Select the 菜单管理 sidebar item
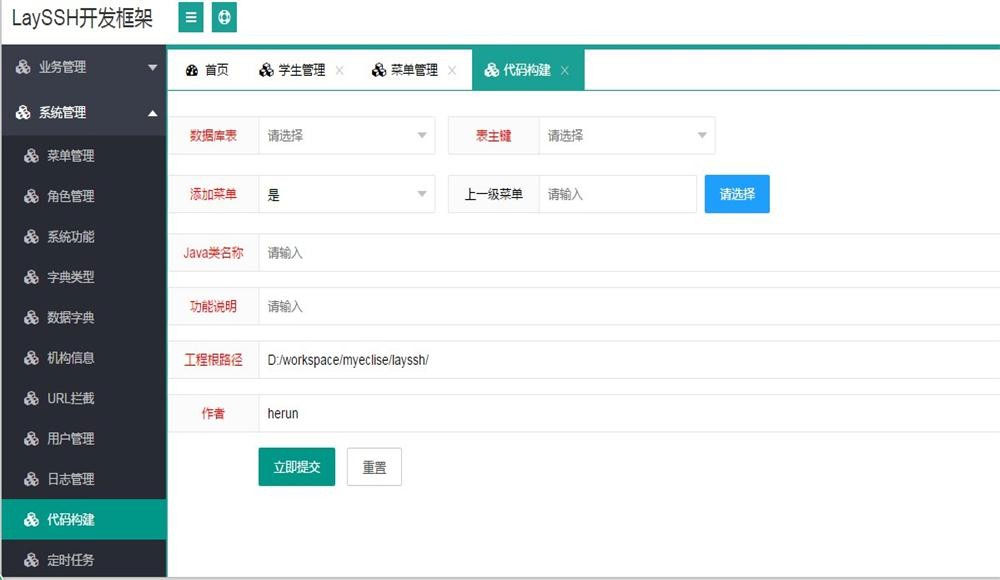Screen dimensions: 1000x580 71,156
